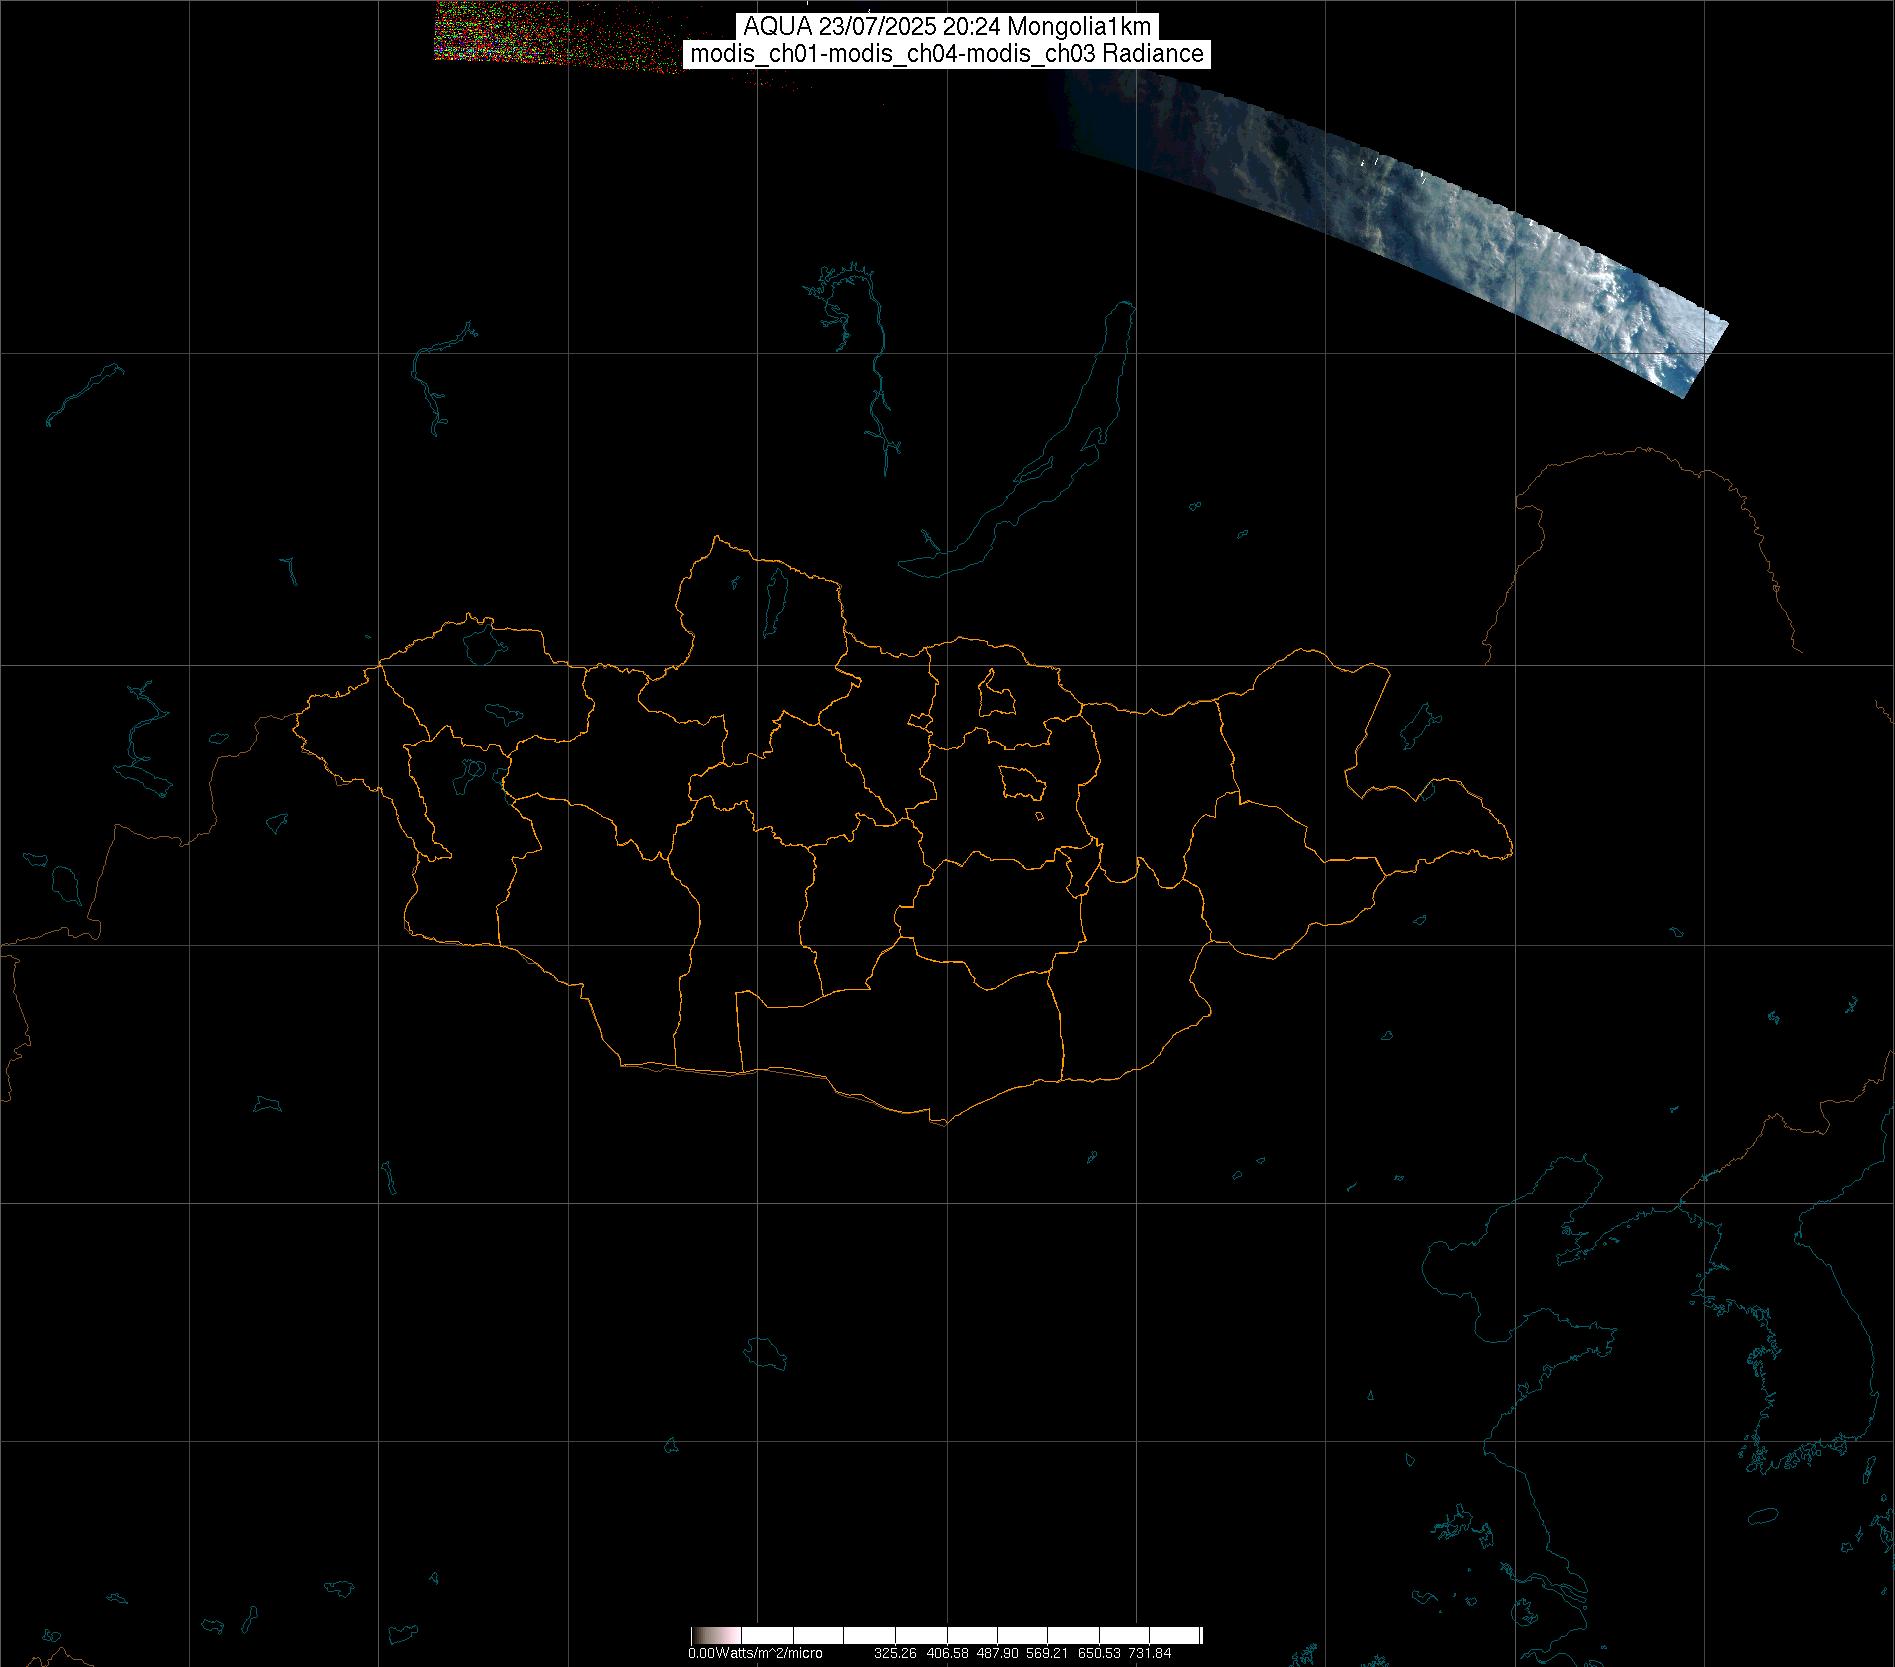This screenshot has width=1895, height=1667.
Task: Click inside the Uvs lake outline in northwest Mongolia
Action: click(481, 643)
